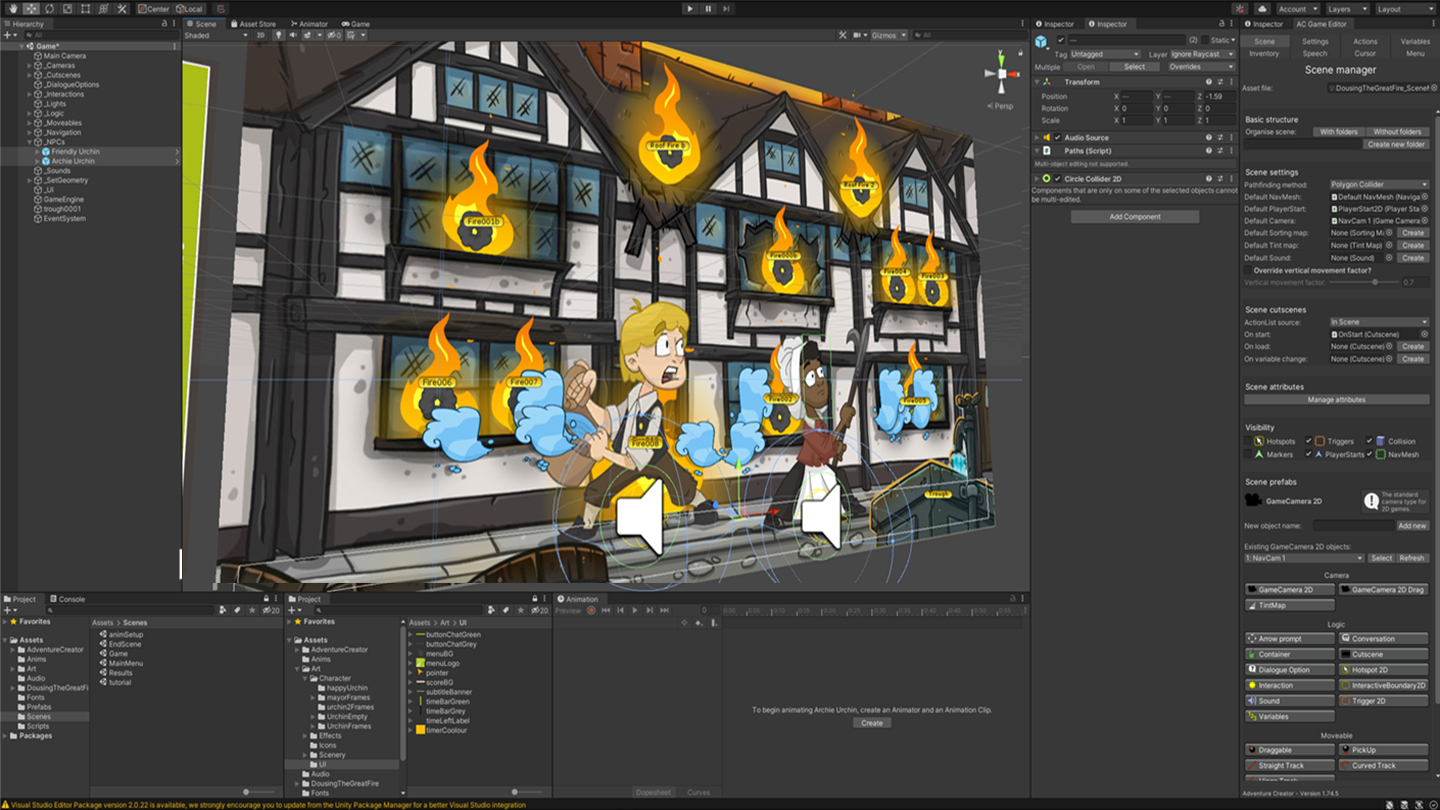Add a Cutscene prefab
The image size is (1440, 810).
point(1383,654)
